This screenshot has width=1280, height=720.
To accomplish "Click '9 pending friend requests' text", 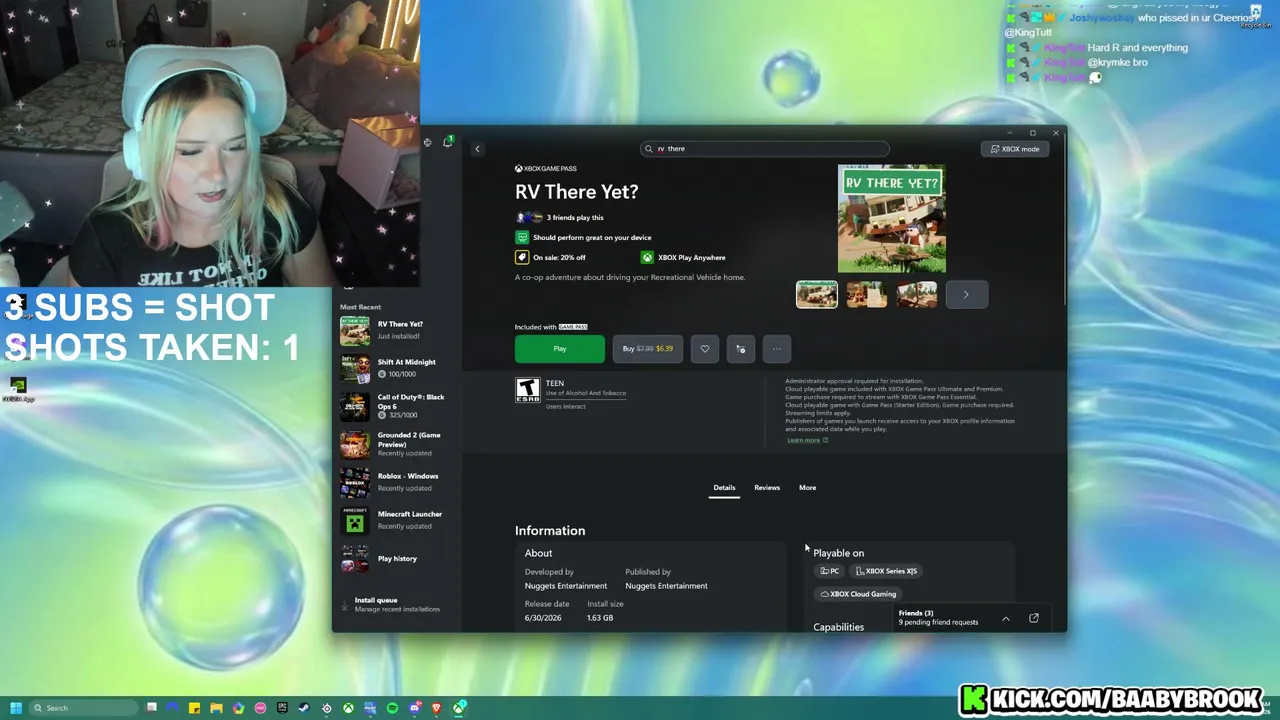I will [938, 622].
